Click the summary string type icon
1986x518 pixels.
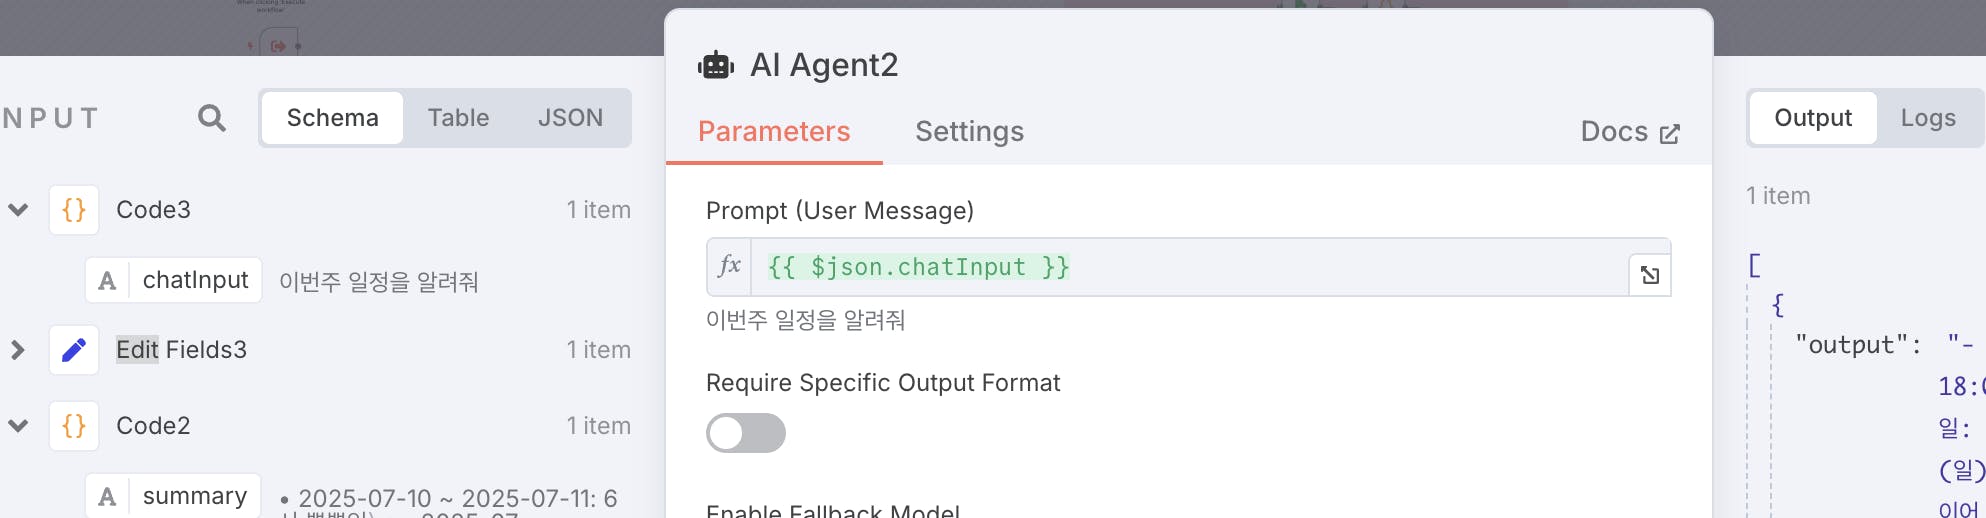[x=107, y=496]
